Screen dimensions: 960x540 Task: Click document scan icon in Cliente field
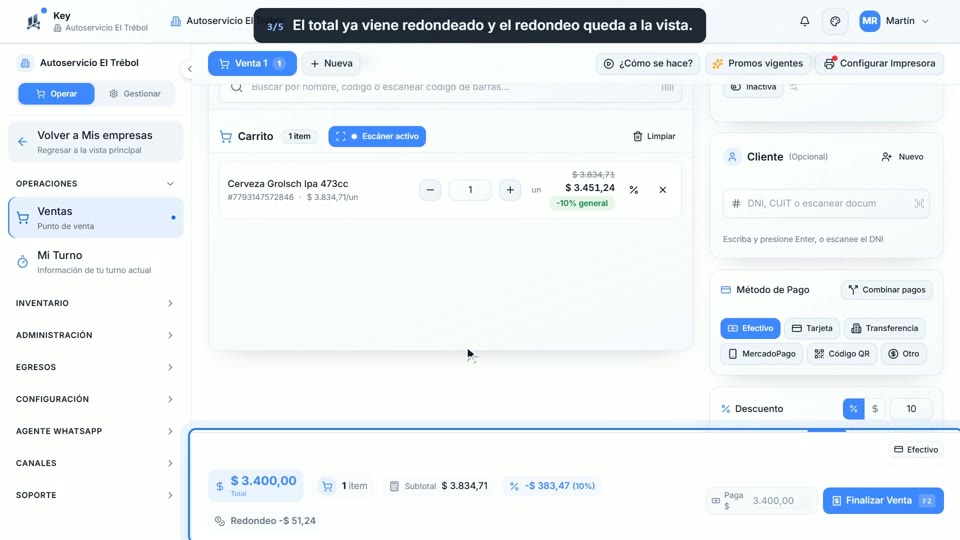coord(919,203)
